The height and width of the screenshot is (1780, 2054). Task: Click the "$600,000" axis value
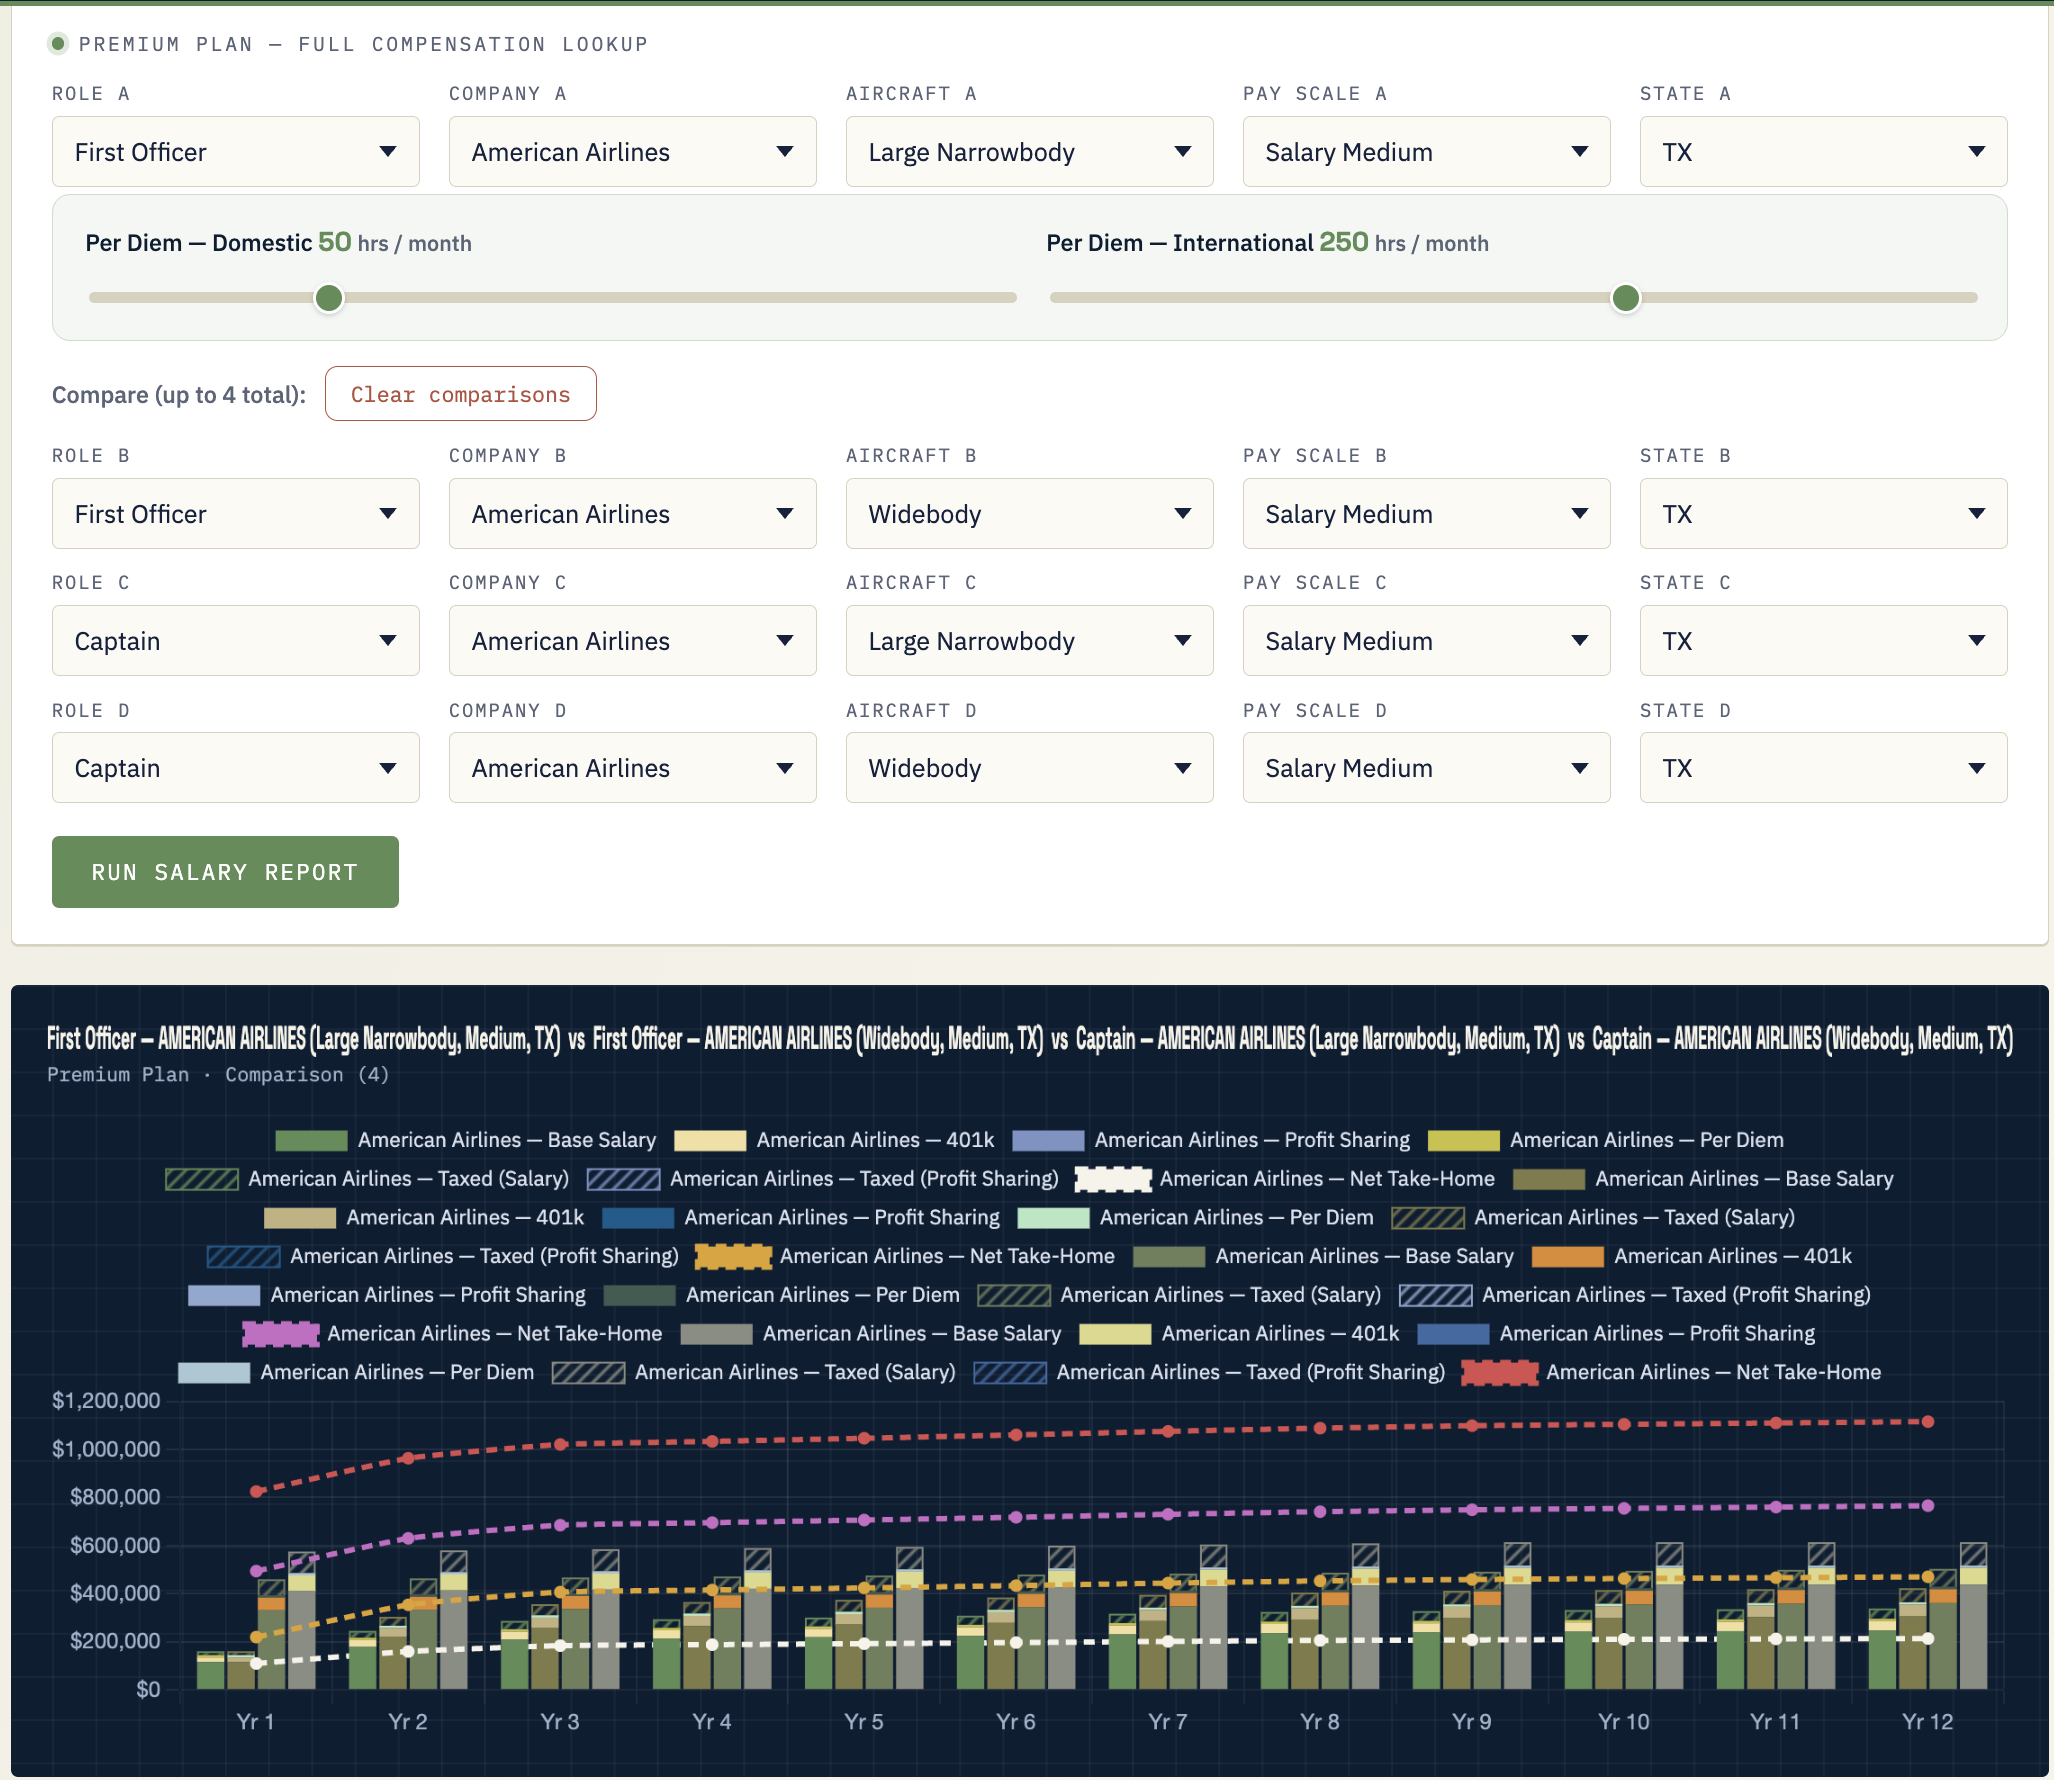point(115,1546)
